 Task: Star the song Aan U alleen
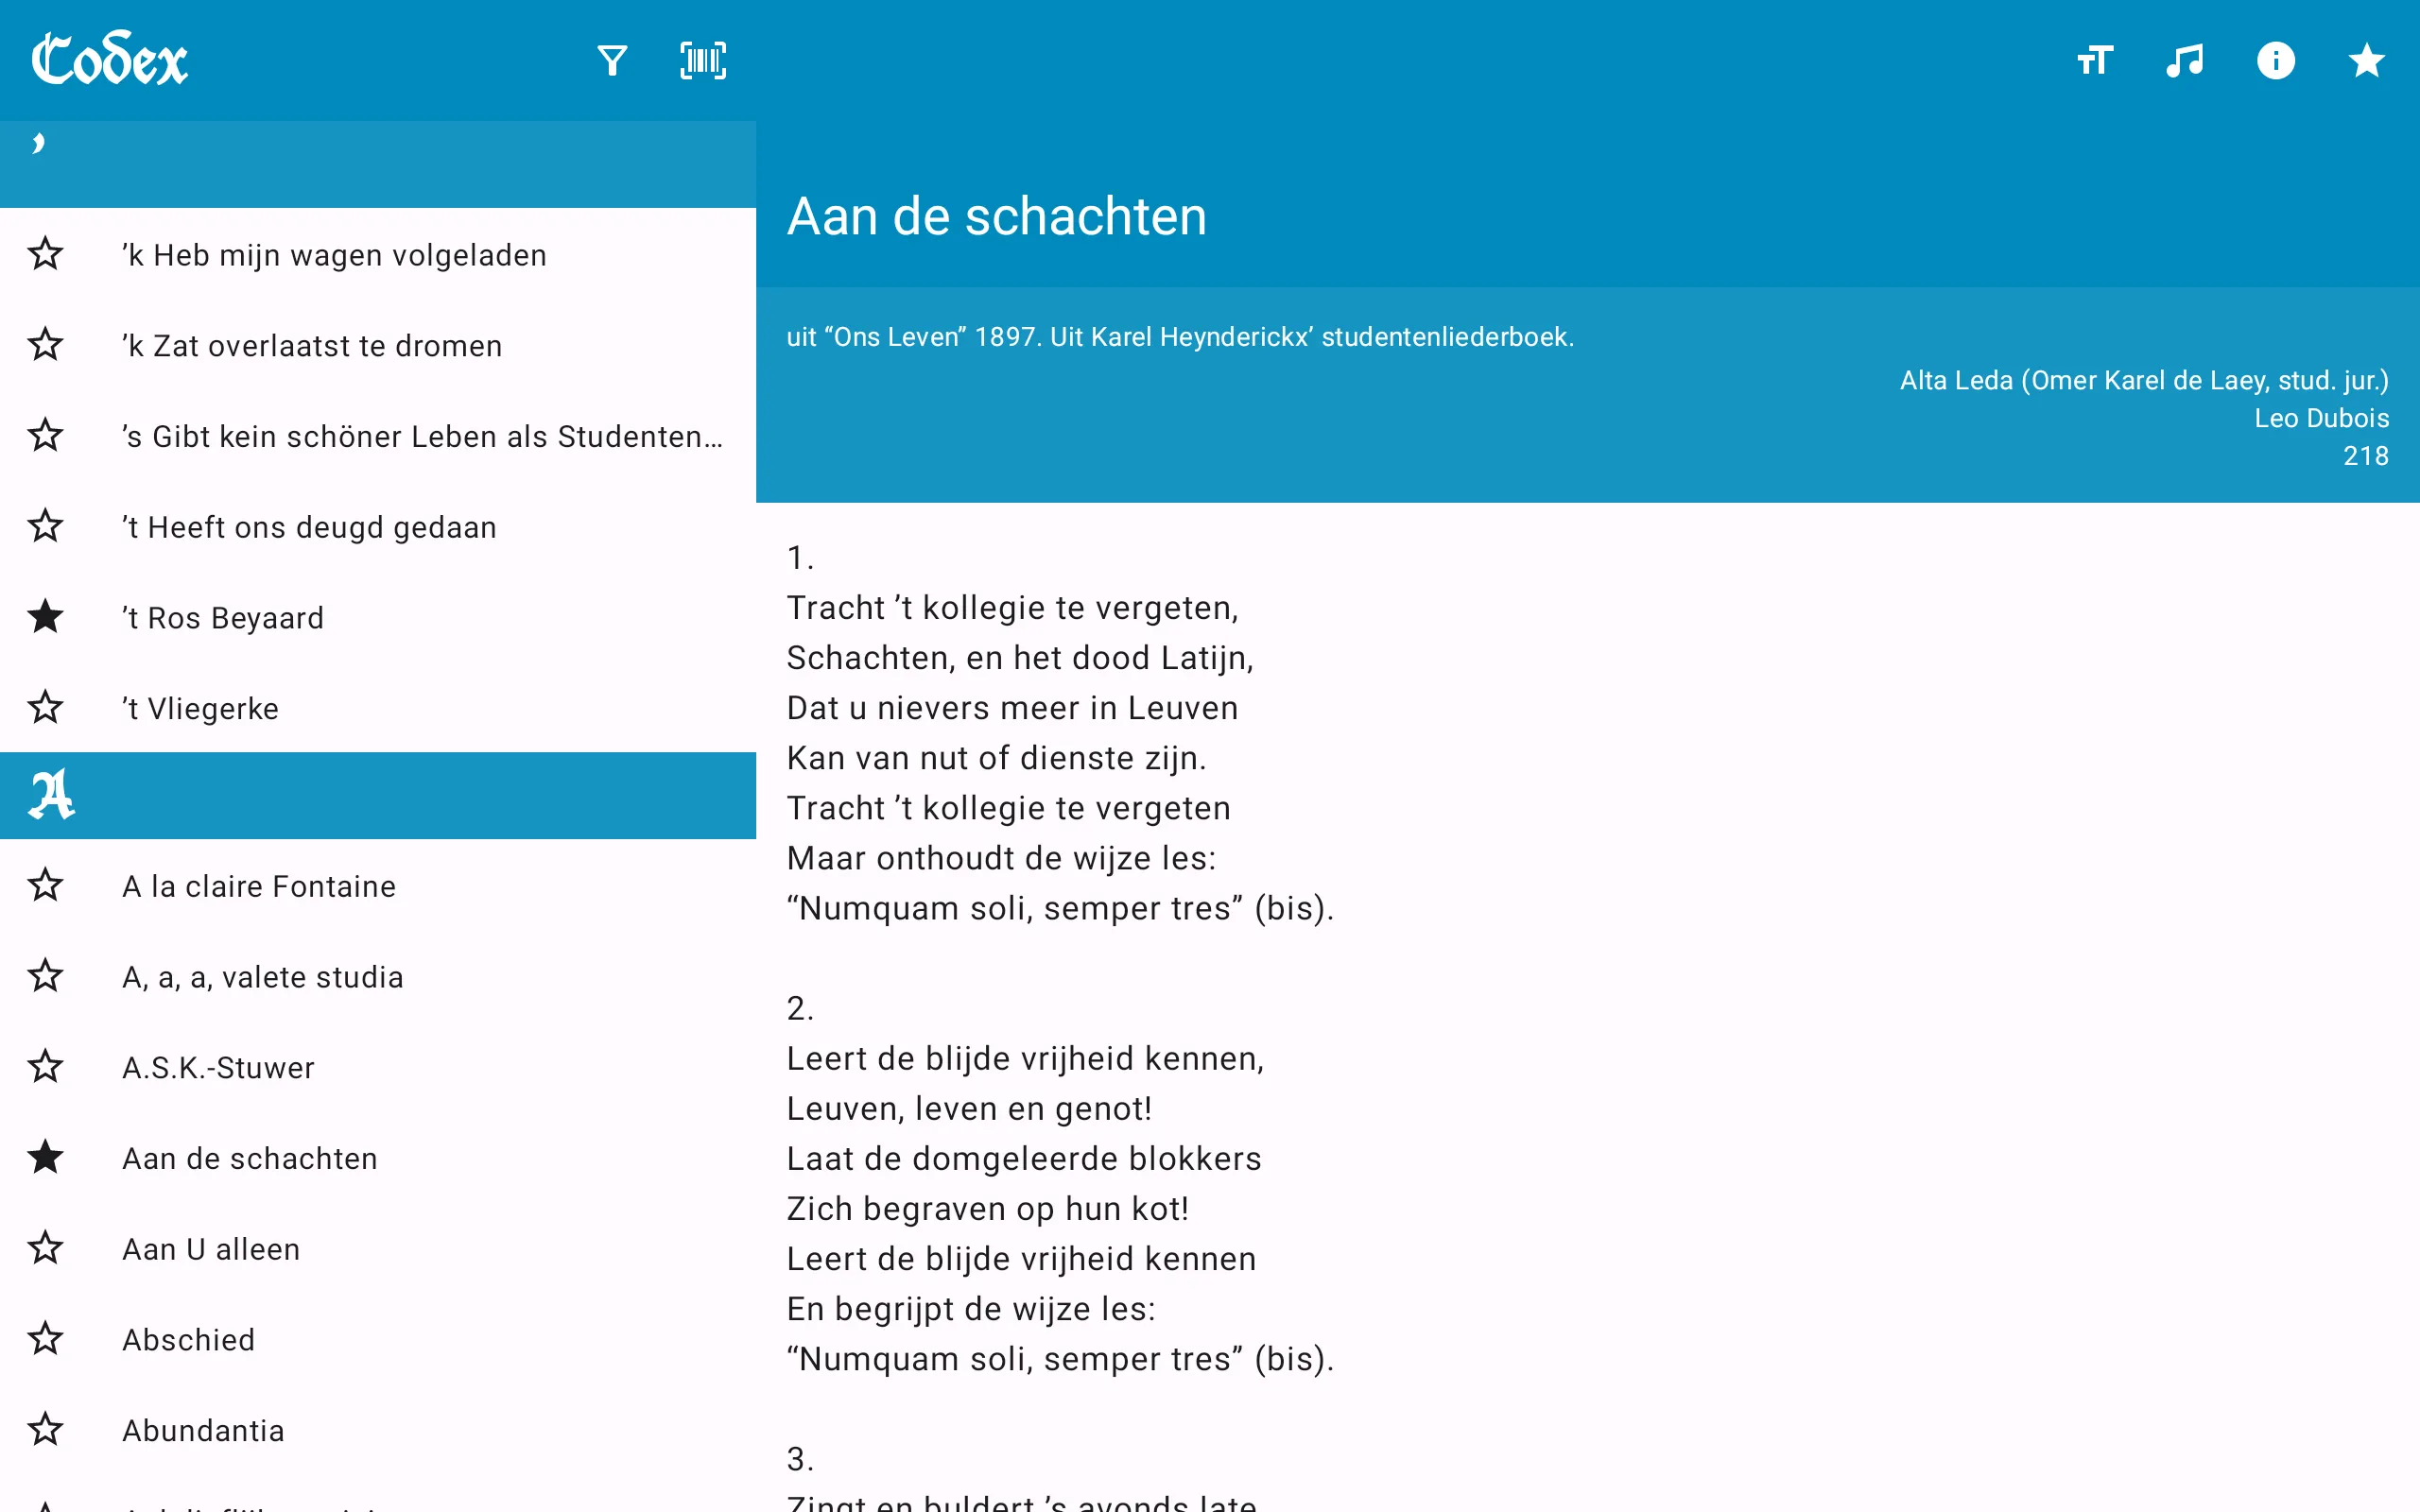[45, 1248]
